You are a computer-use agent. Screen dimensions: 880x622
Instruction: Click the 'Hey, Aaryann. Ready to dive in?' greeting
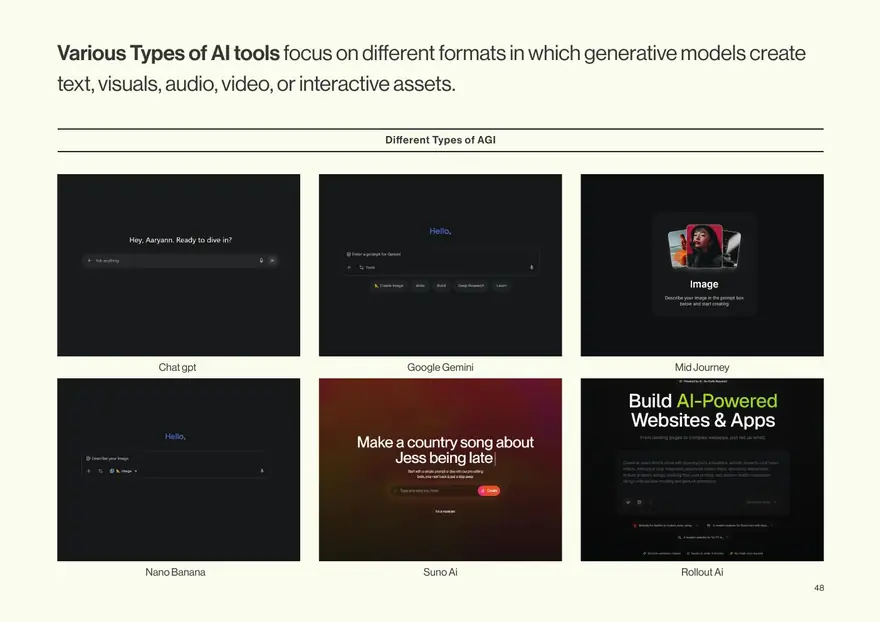coord(180,240)
